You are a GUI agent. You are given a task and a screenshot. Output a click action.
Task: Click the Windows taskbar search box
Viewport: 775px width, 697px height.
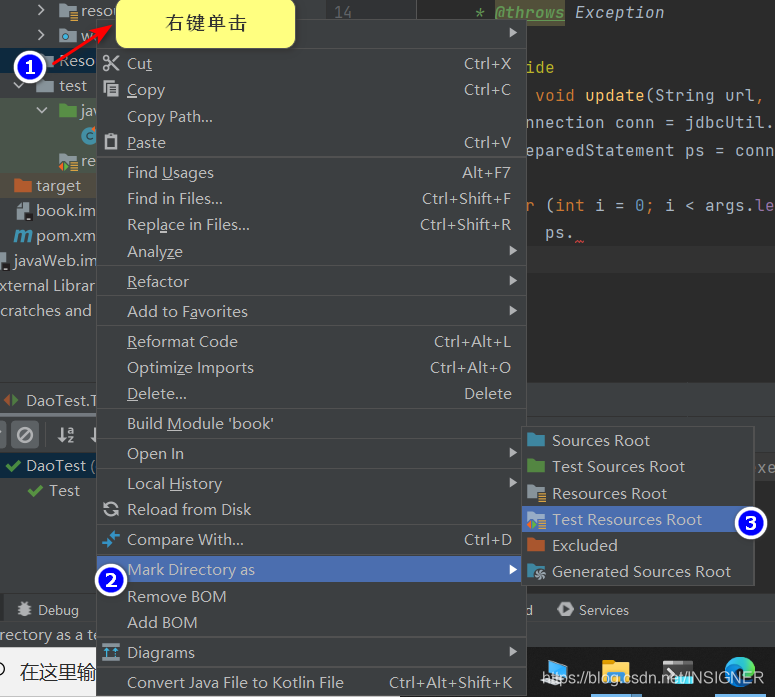coord(48,672)
